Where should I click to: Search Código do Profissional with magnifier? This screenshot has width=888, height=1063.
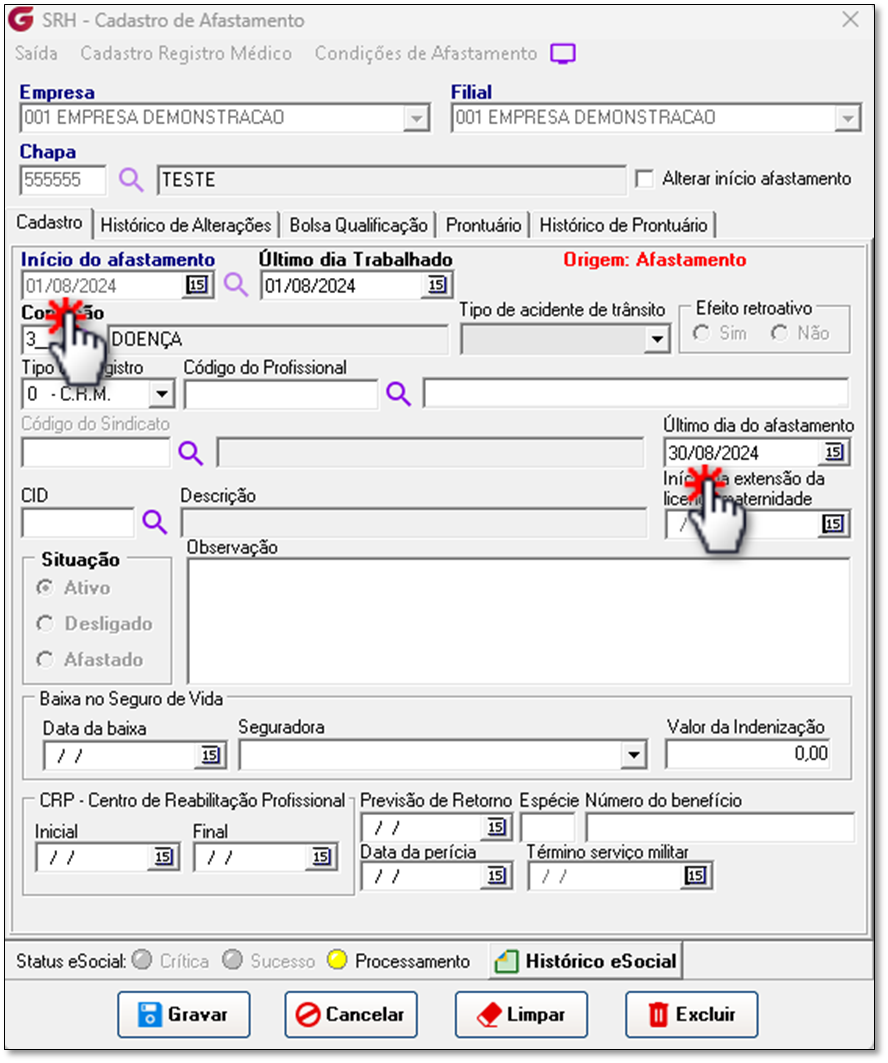point(399,393)
